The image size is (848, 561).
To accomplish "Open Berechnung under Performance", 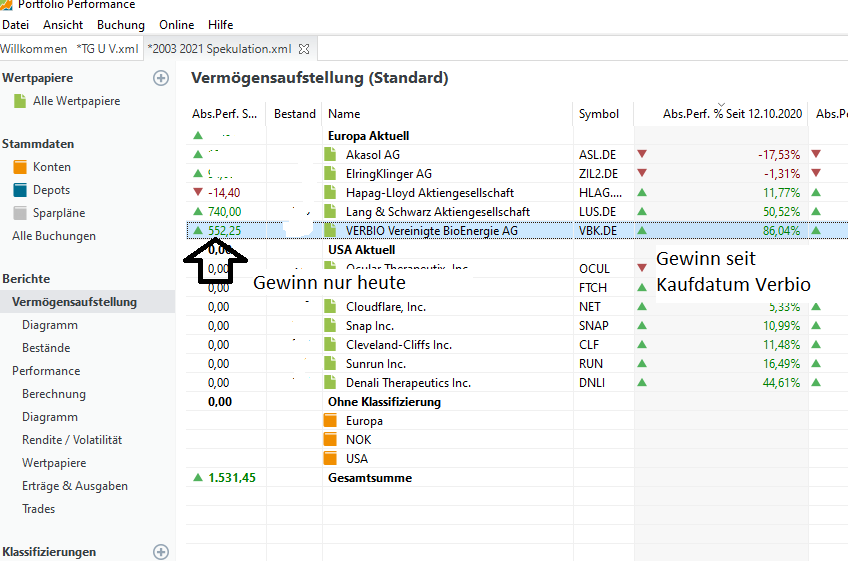I will [54, 394].
